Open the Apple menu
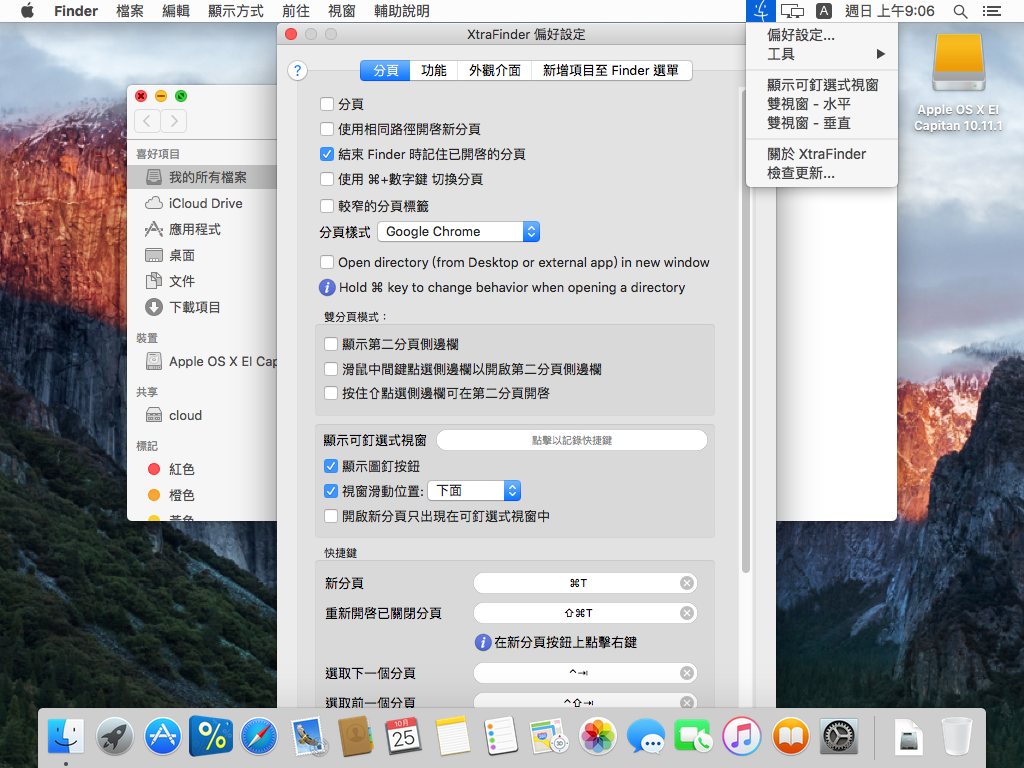The image size is (1024, 768). [x=27, y=10]
